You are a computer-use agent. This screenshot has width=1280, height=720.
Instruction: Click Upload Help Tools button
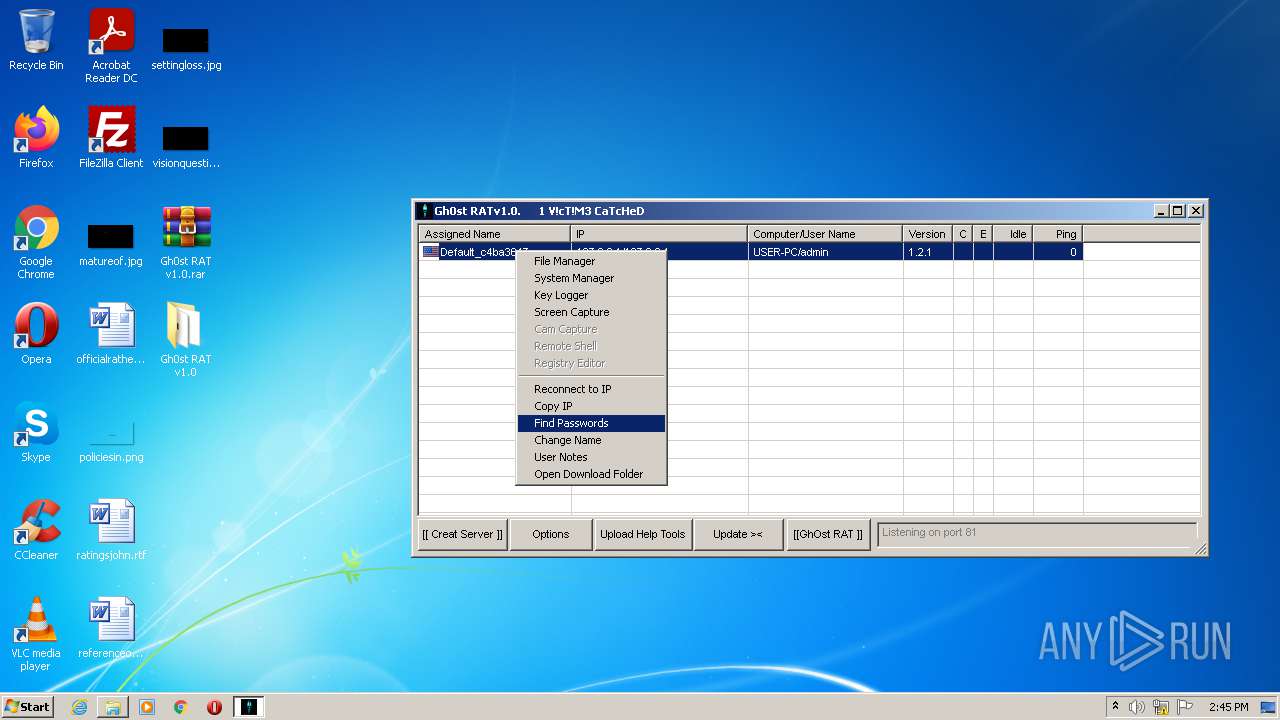[x=643, y=534]
